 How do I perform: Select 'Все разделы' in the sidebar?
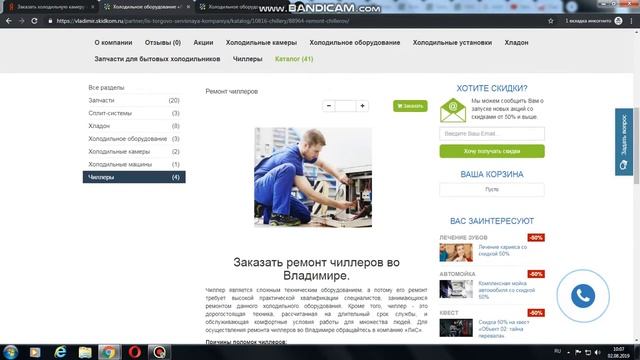(x=106, y=87)
